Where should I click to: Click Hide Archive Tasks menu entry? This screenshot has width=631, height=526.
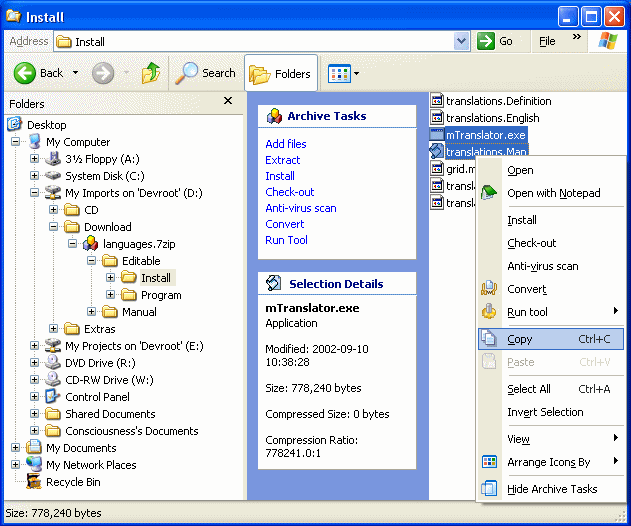coord(552,489)
